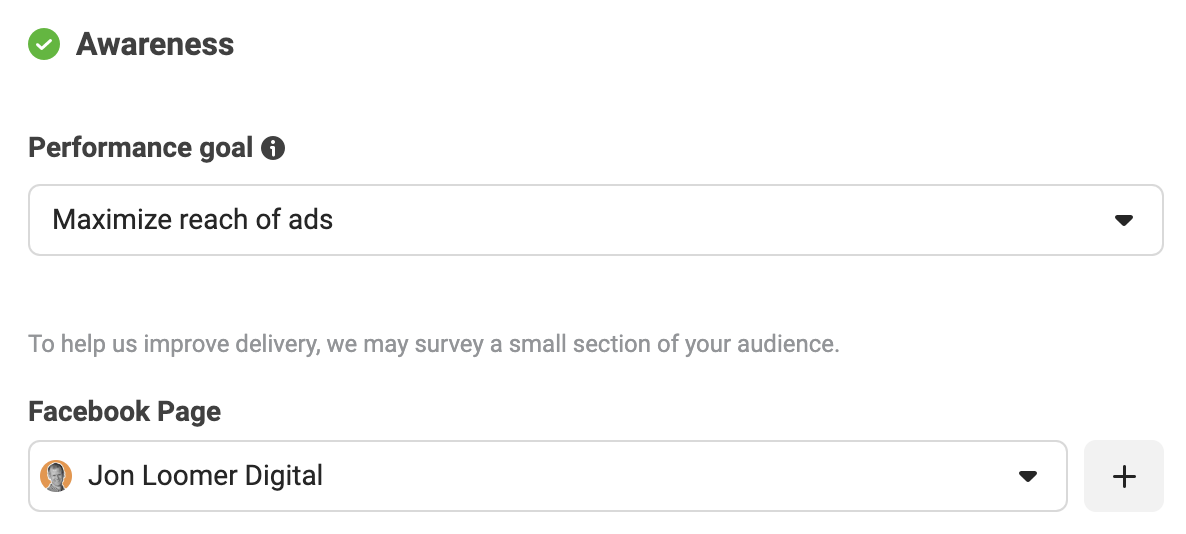The image size is (1186, 534).
Task: Click the "Jon Loomer Digital" page name
Action: 206,476
